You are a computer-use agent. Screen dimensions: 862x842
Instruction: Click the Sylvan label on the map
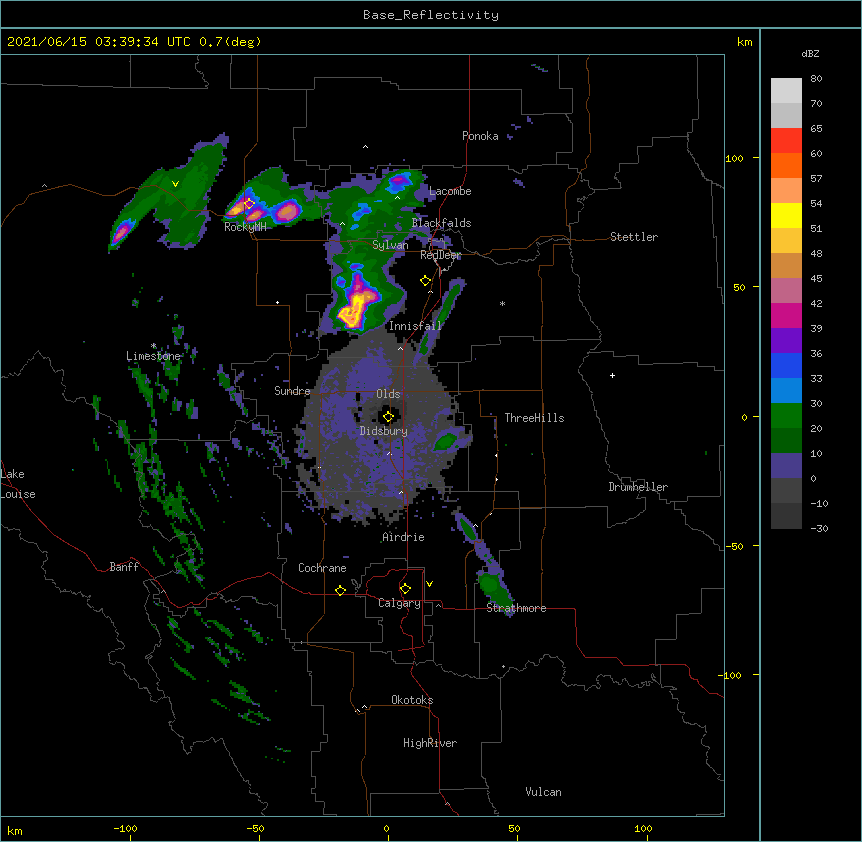pyautogui.click(x=390, y=245)
